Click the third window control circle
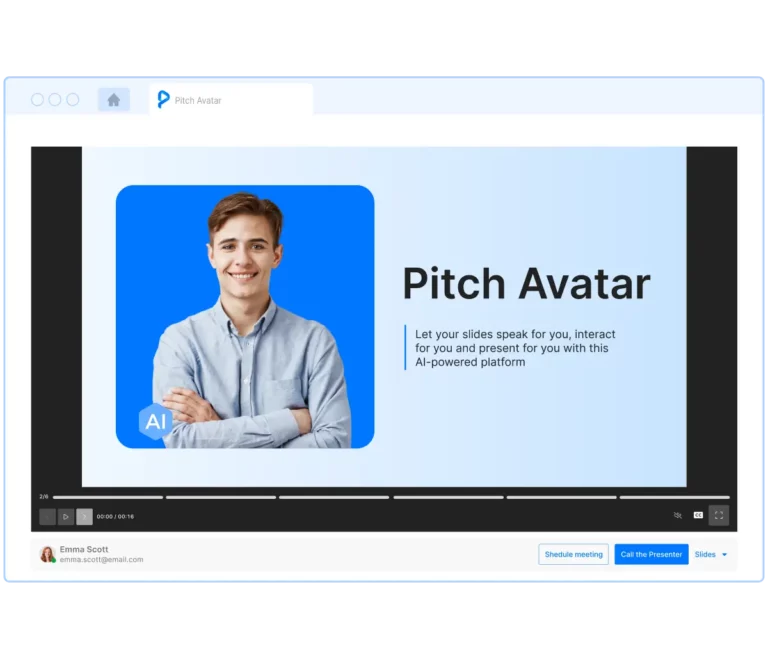 [x=72, y=99]
